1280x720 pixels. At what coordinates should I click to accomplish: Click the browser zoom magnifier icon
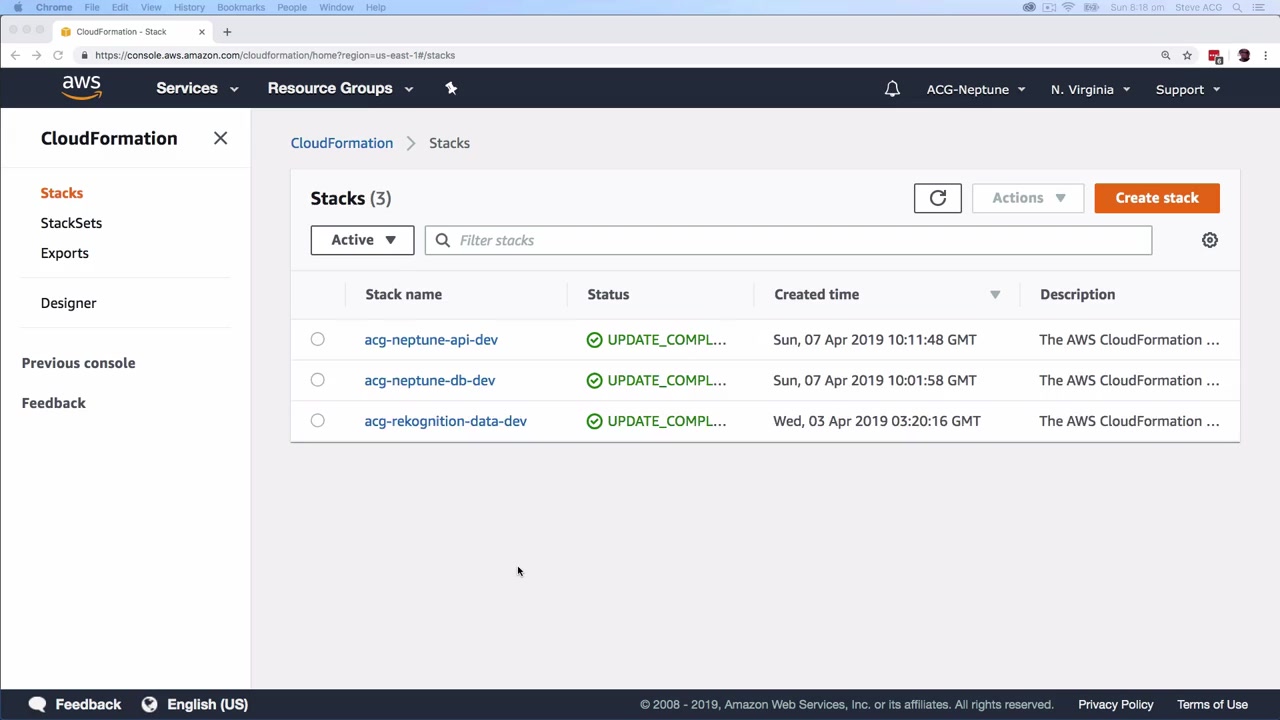[x=1165, y=55]
